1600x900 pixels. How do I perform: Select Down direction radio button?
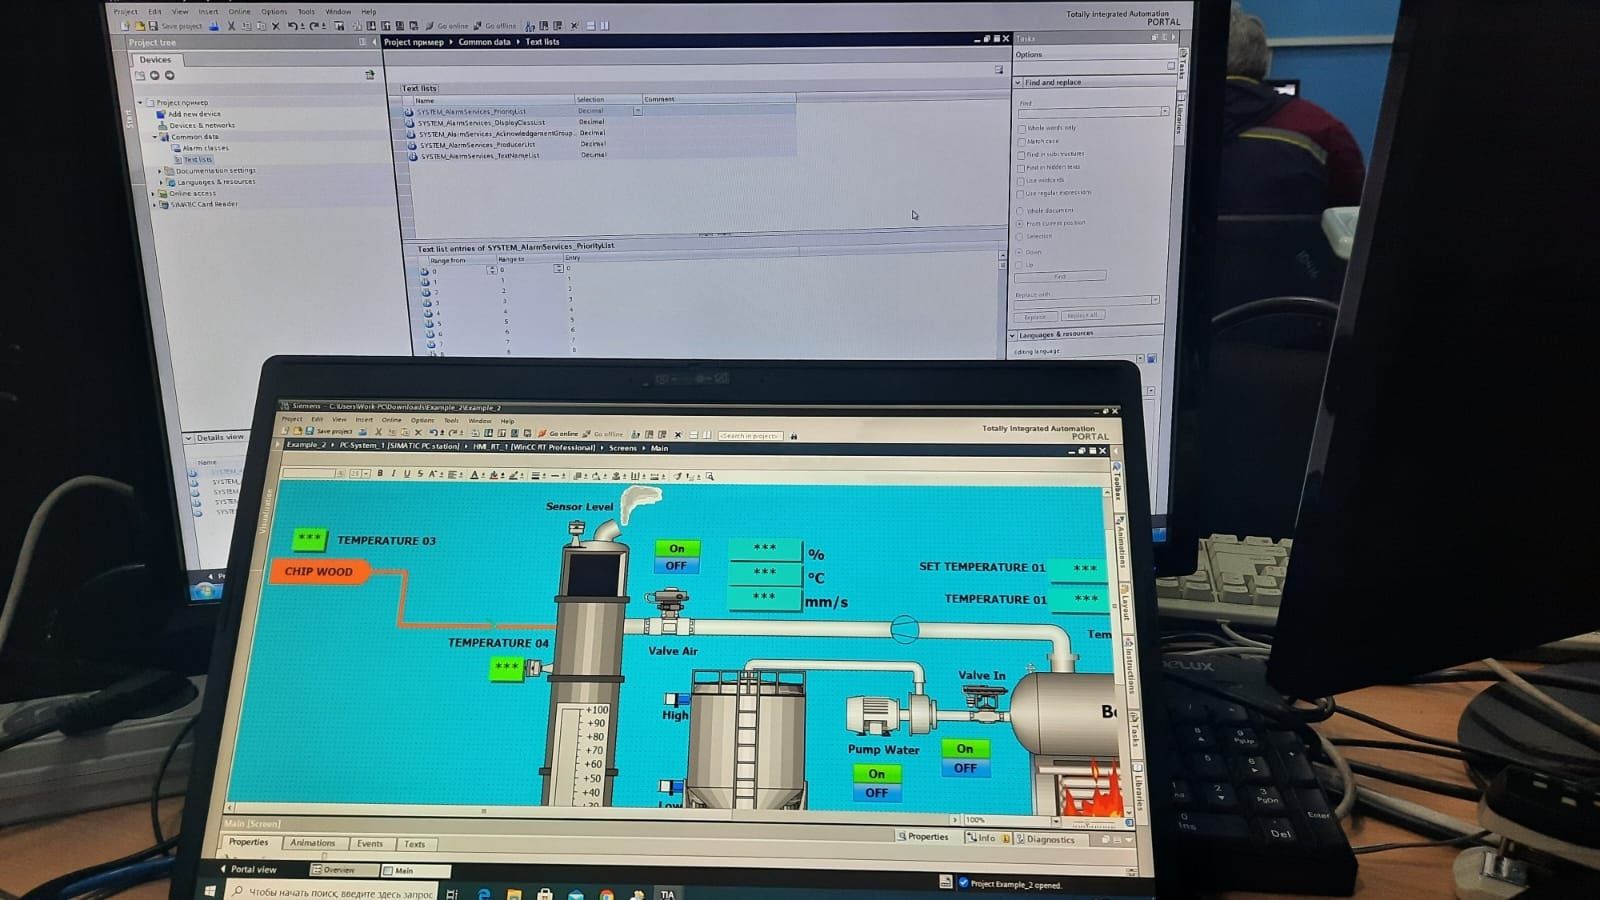(x=1020, y=252)
